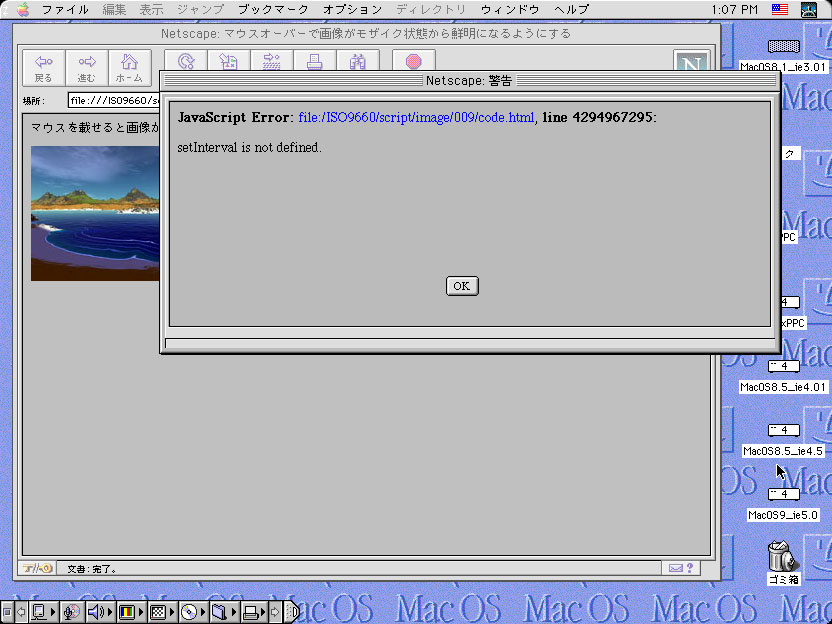
Task: Click the "文書: 完了。" status bar text
Action: tap(92, 569)
